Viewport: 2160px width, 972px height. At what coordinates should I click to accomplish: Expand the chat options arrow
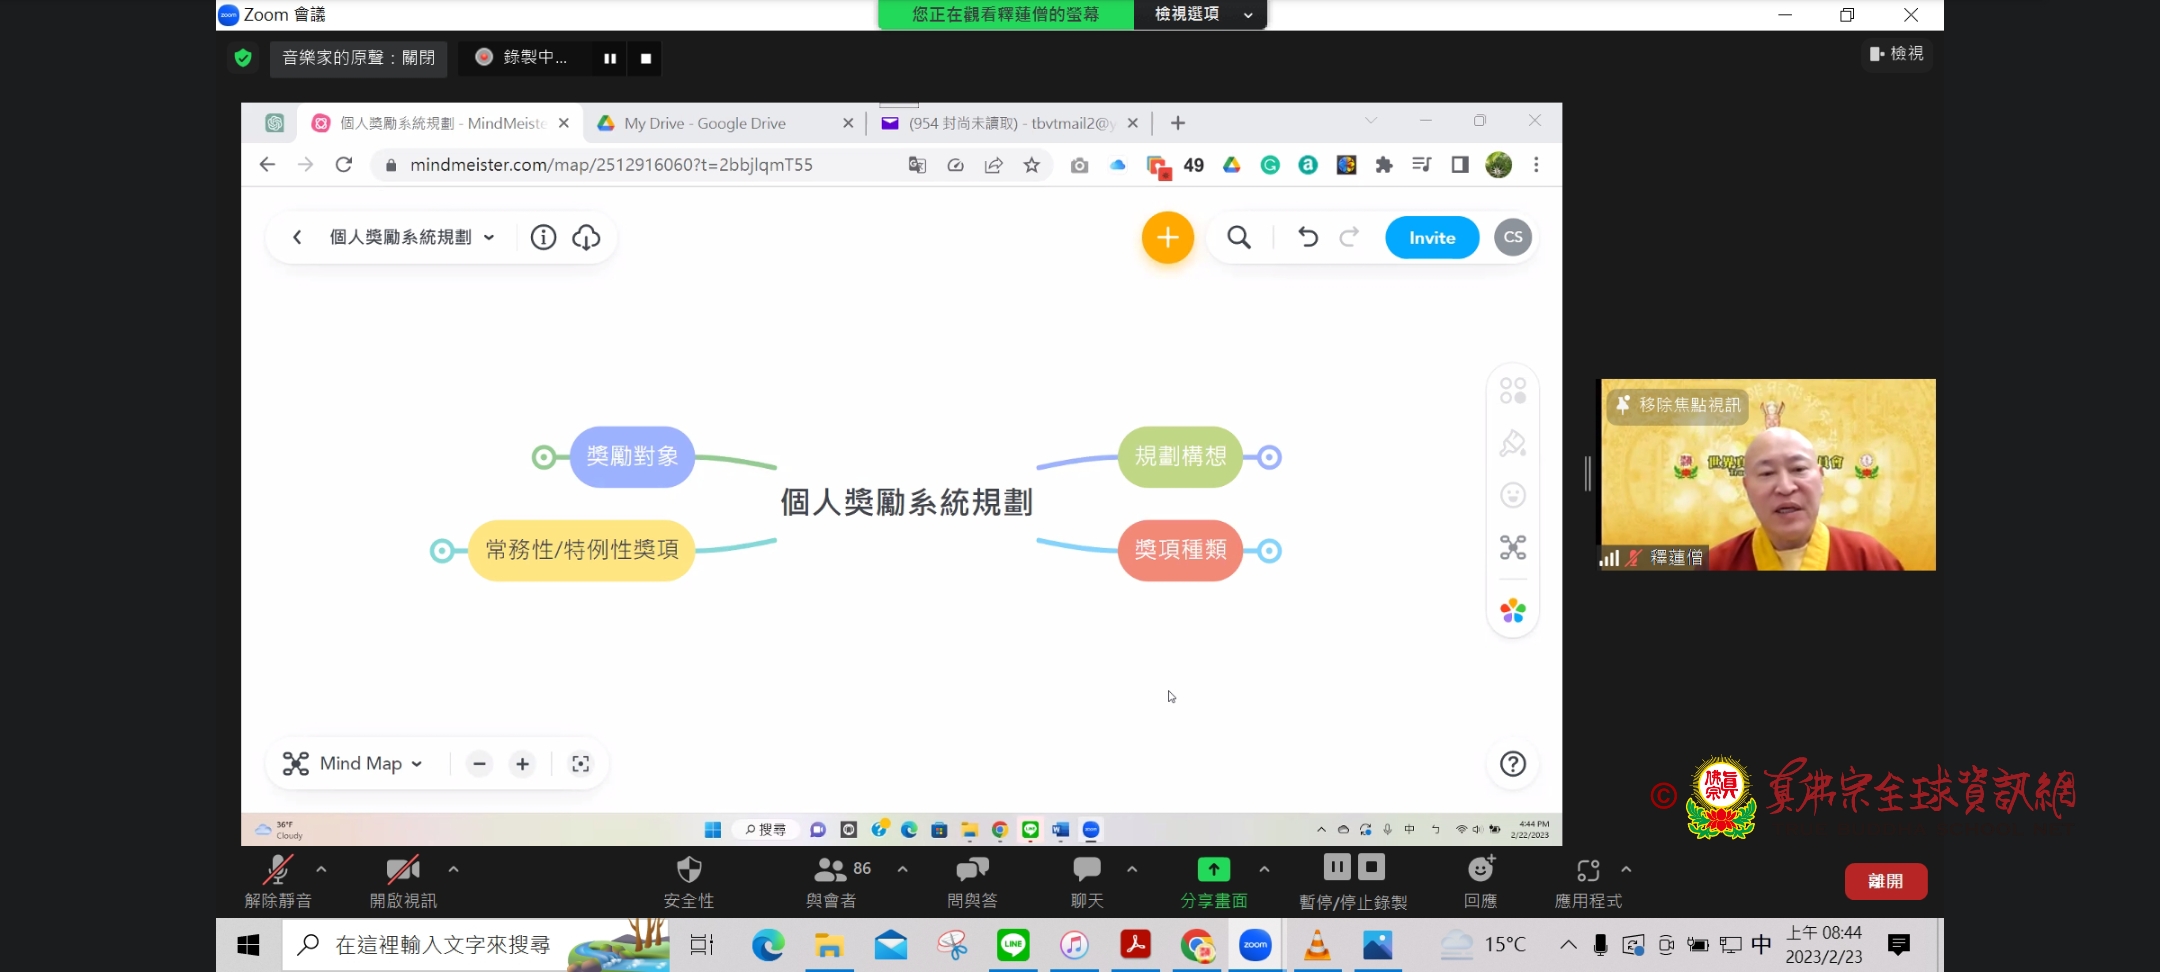pyautogui.click(x=1132, y=869)
